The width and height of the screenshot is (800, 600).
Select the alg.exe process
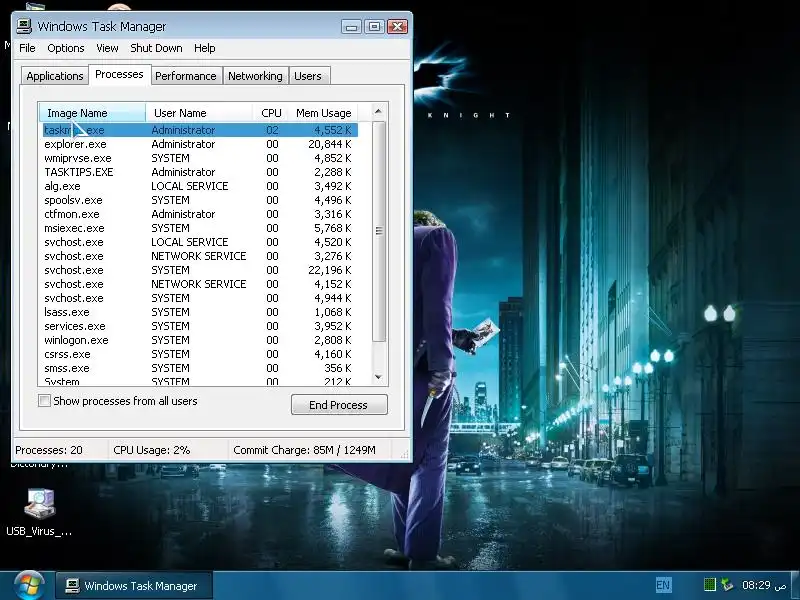(200, 186)
